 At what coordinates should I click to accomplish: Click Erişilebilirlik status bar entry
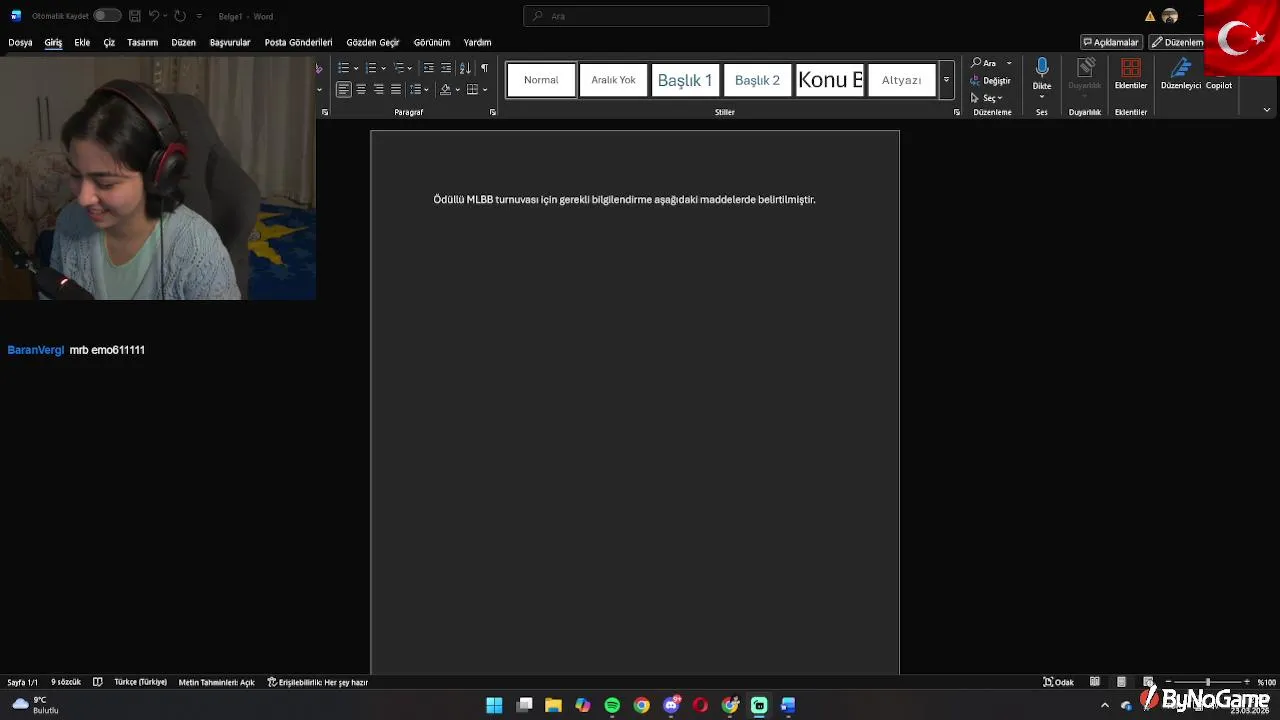click(x=318, y=682)
